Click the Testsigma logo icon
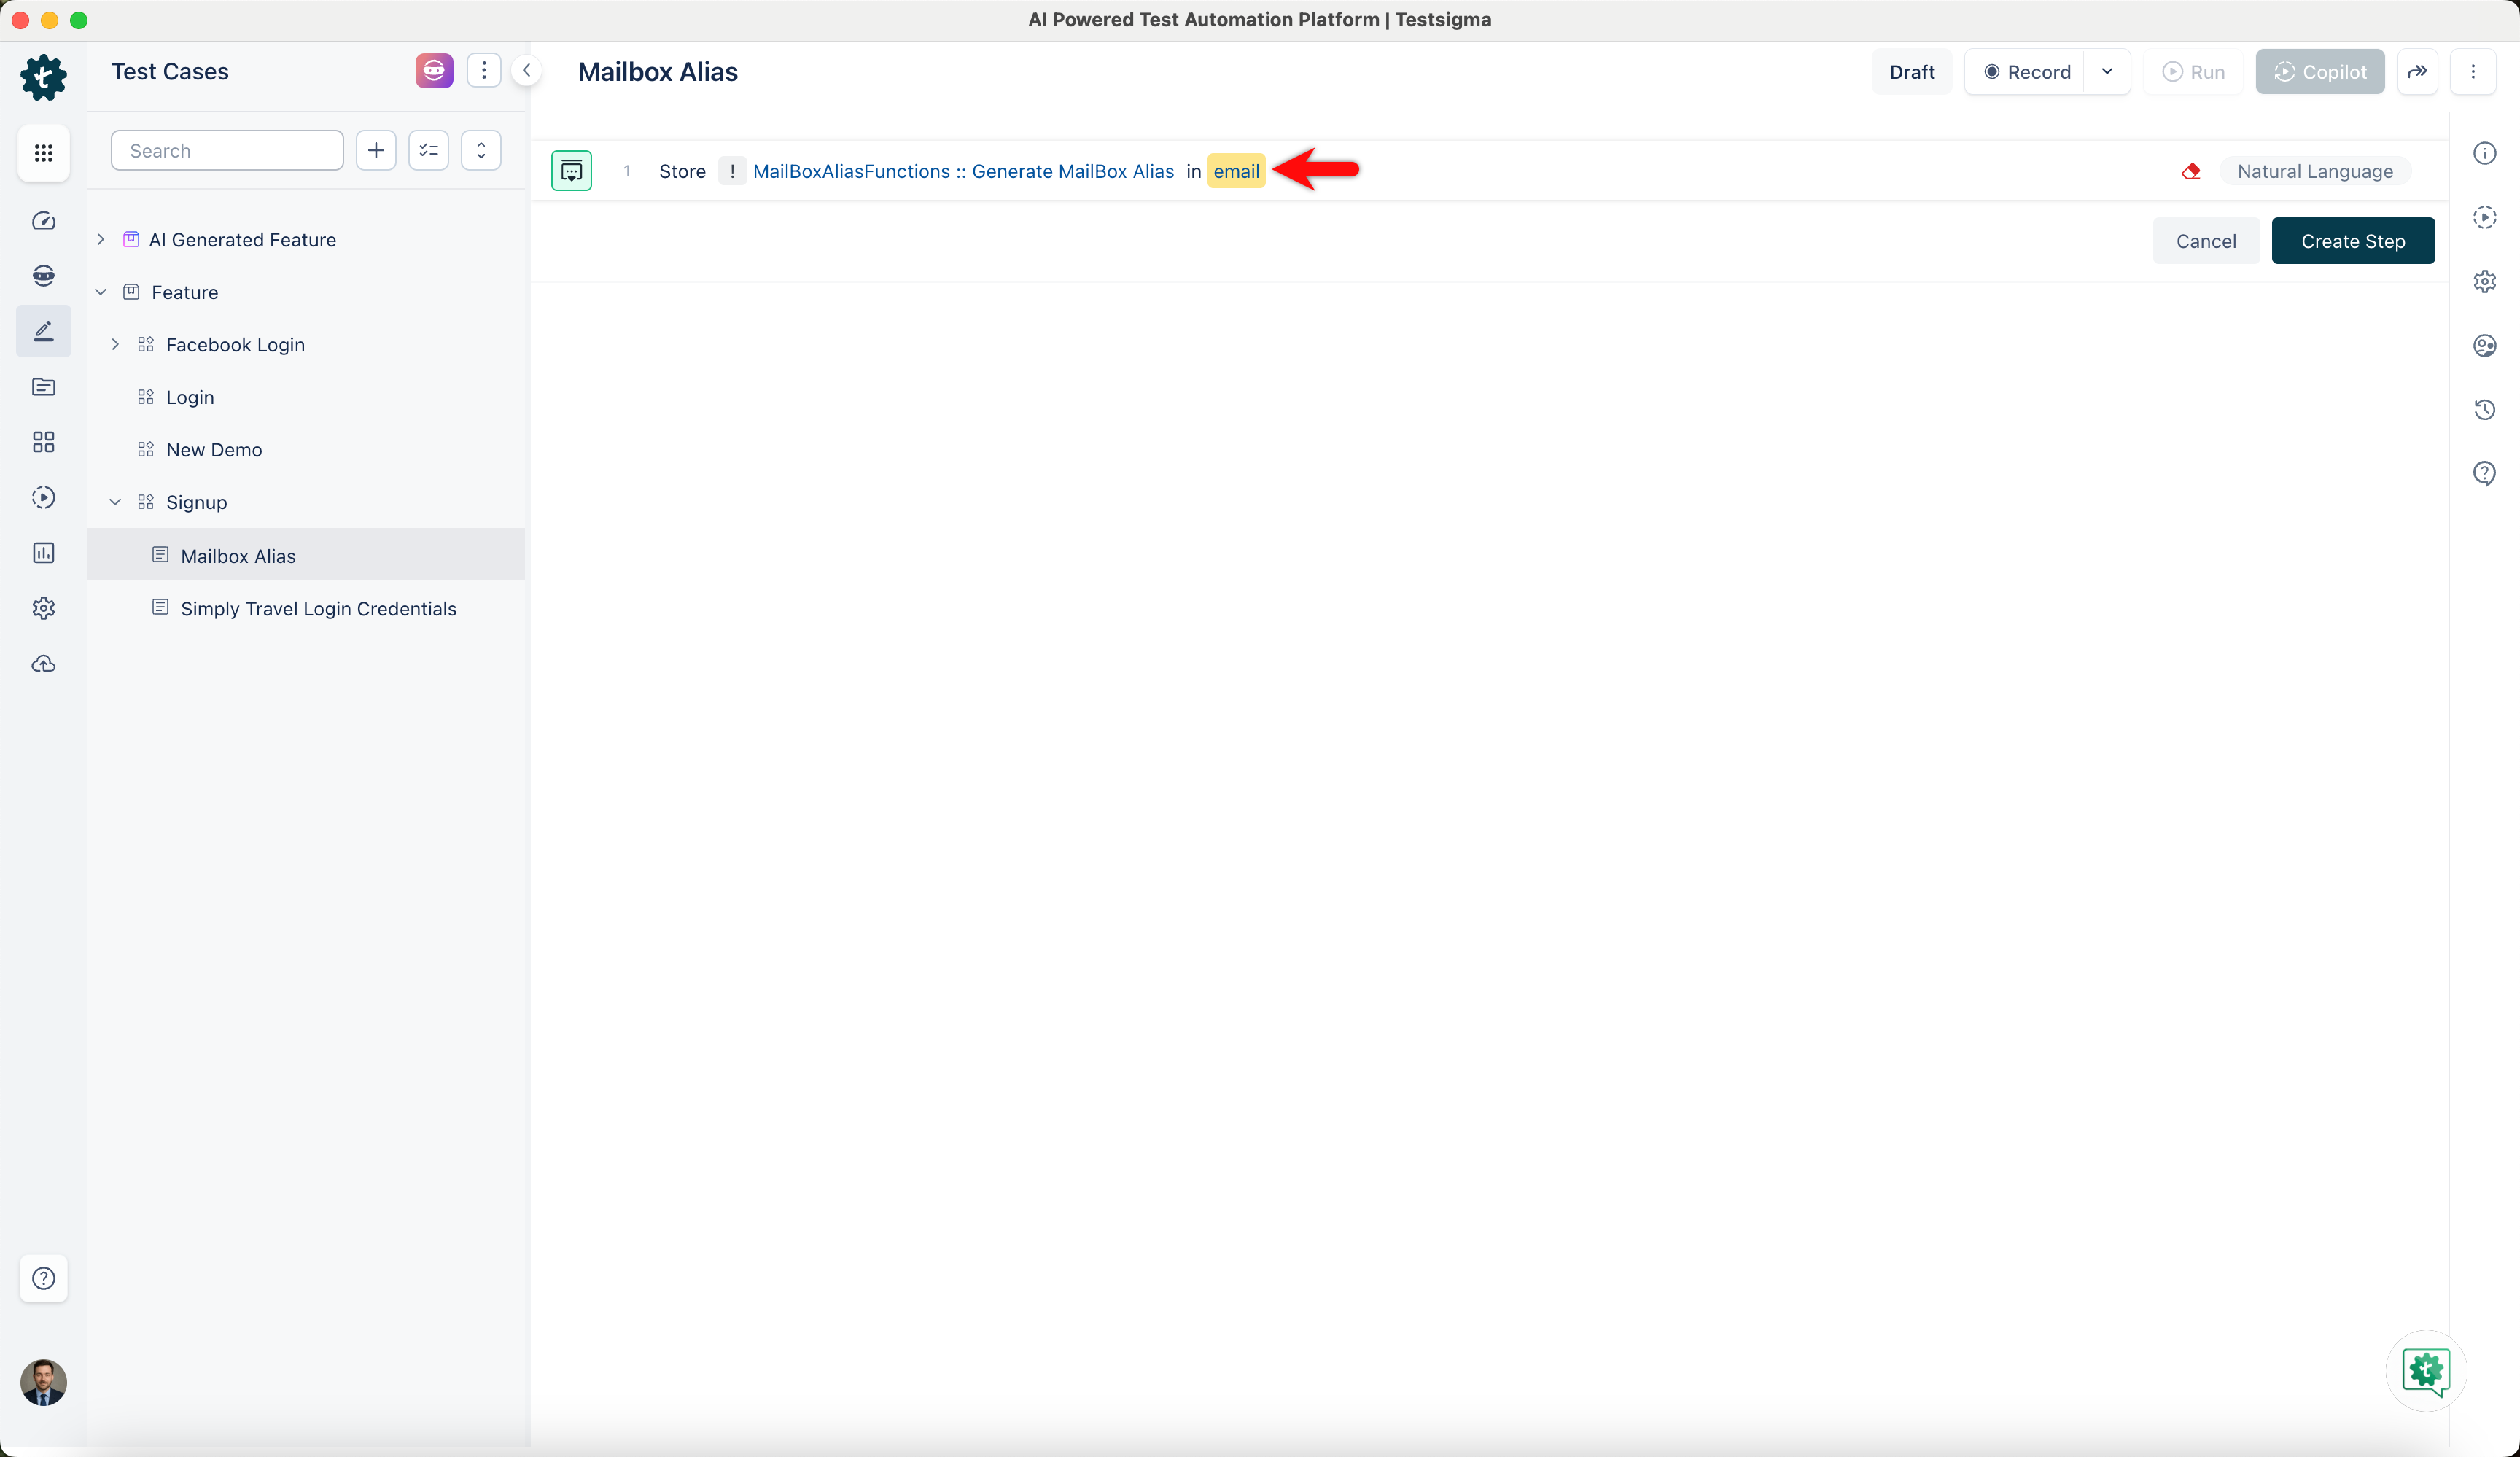Screen dimensions: 2520x1457 click(x=43, y=77)
